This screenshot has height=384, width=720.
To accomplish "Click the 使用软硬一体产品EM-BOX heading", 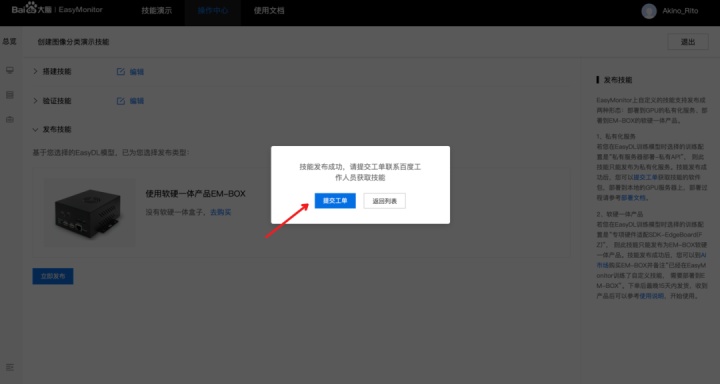I will [x=195, y=193].
